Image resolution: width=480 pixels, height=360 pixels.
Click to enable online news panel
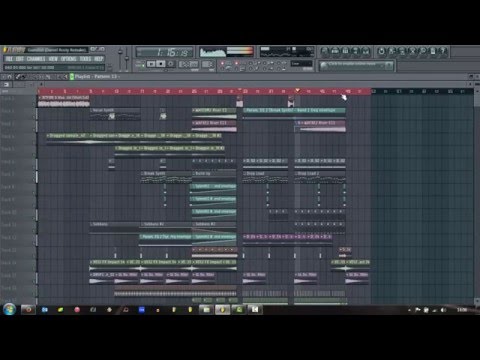pyautogui.click(x=356, y=65)
